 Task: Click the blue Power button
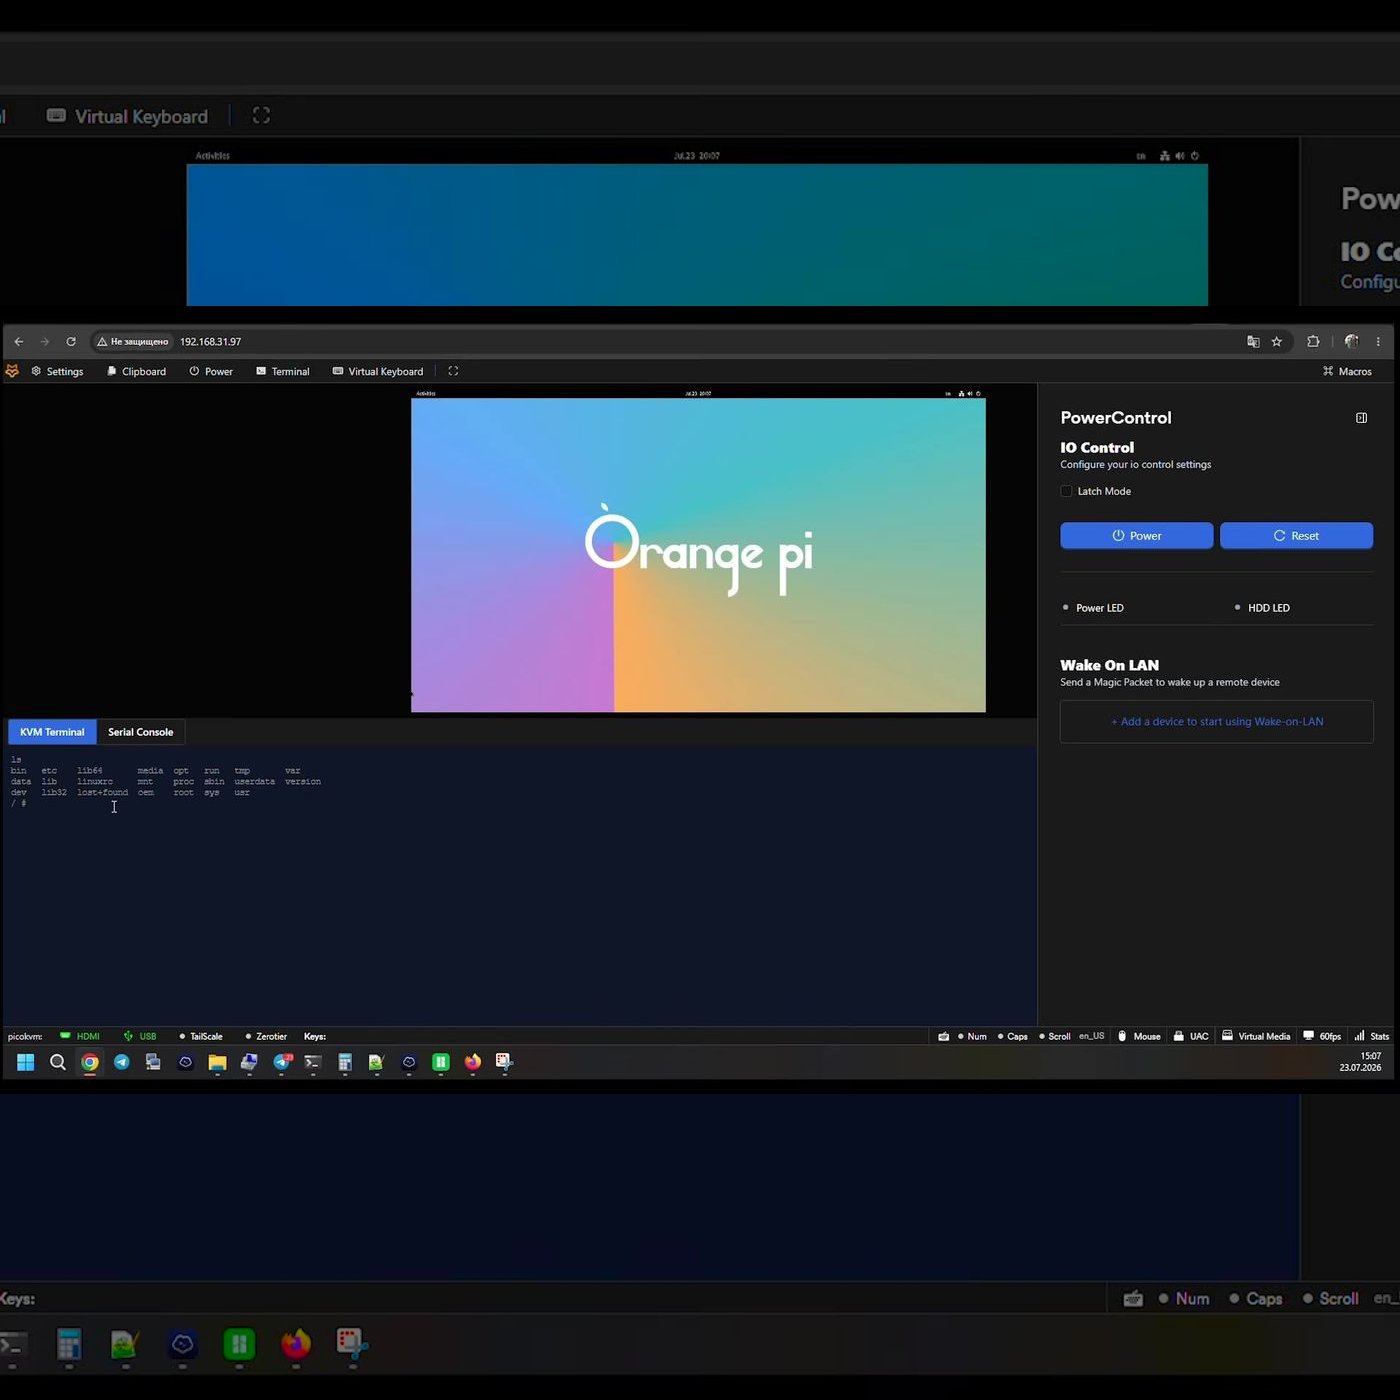tap(1137, 535)
